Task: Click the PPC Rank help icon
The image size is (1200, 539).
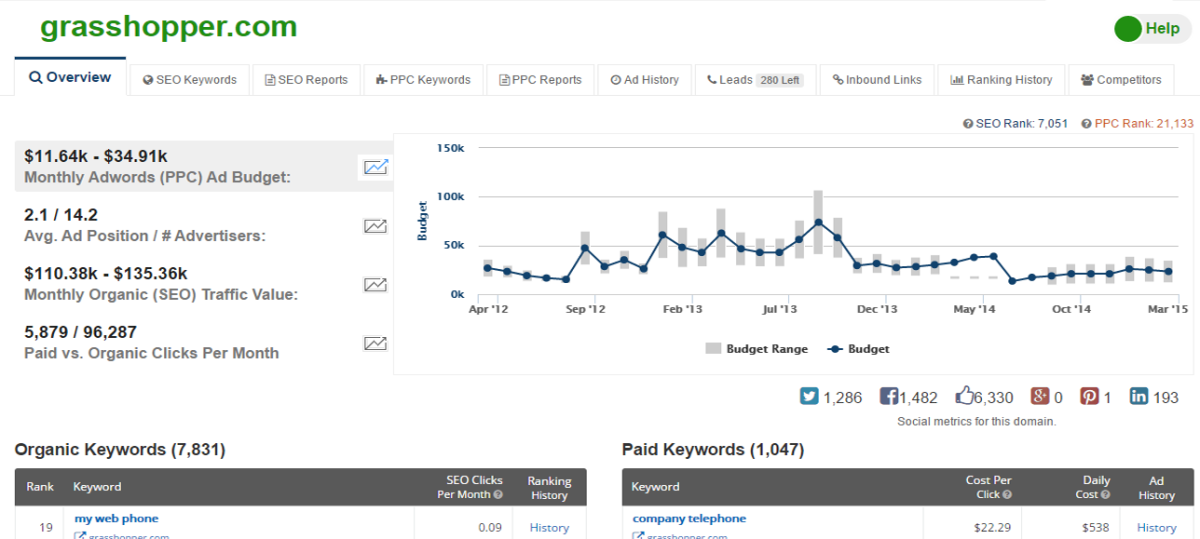Action: pyautogui.click(x=1086, y=124)
